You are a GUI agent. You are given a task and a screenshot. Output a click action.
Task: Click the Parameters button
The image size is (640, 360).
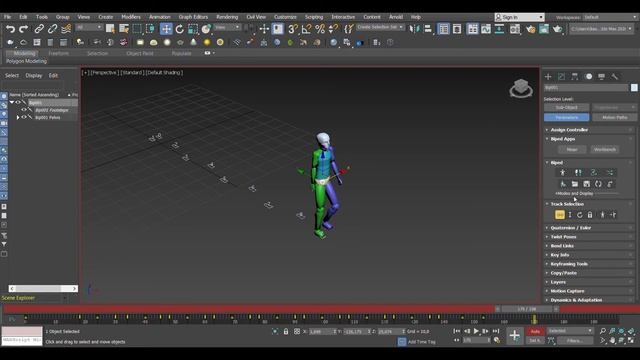coord(567,117)
